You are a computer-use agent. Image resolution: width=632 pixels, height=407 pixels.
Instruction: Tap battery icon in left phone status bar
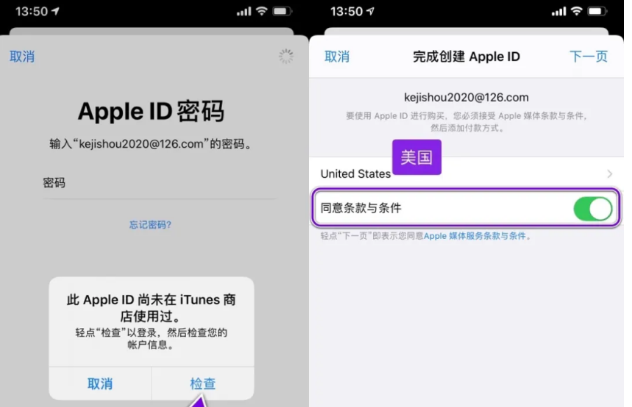click(282, 11)
